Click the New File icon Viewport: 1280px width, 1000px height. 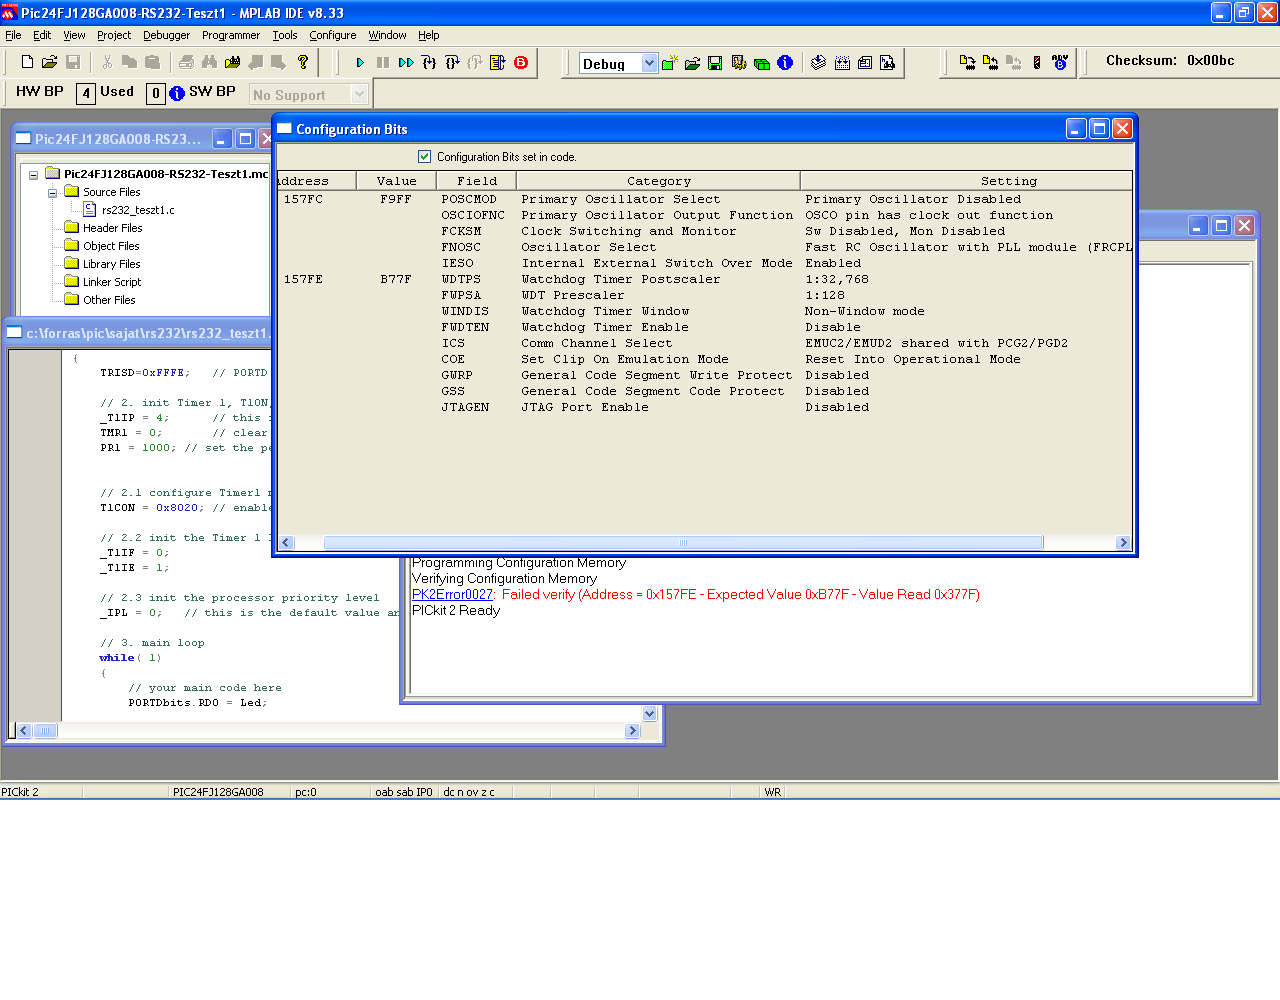(x=27, y=63)
